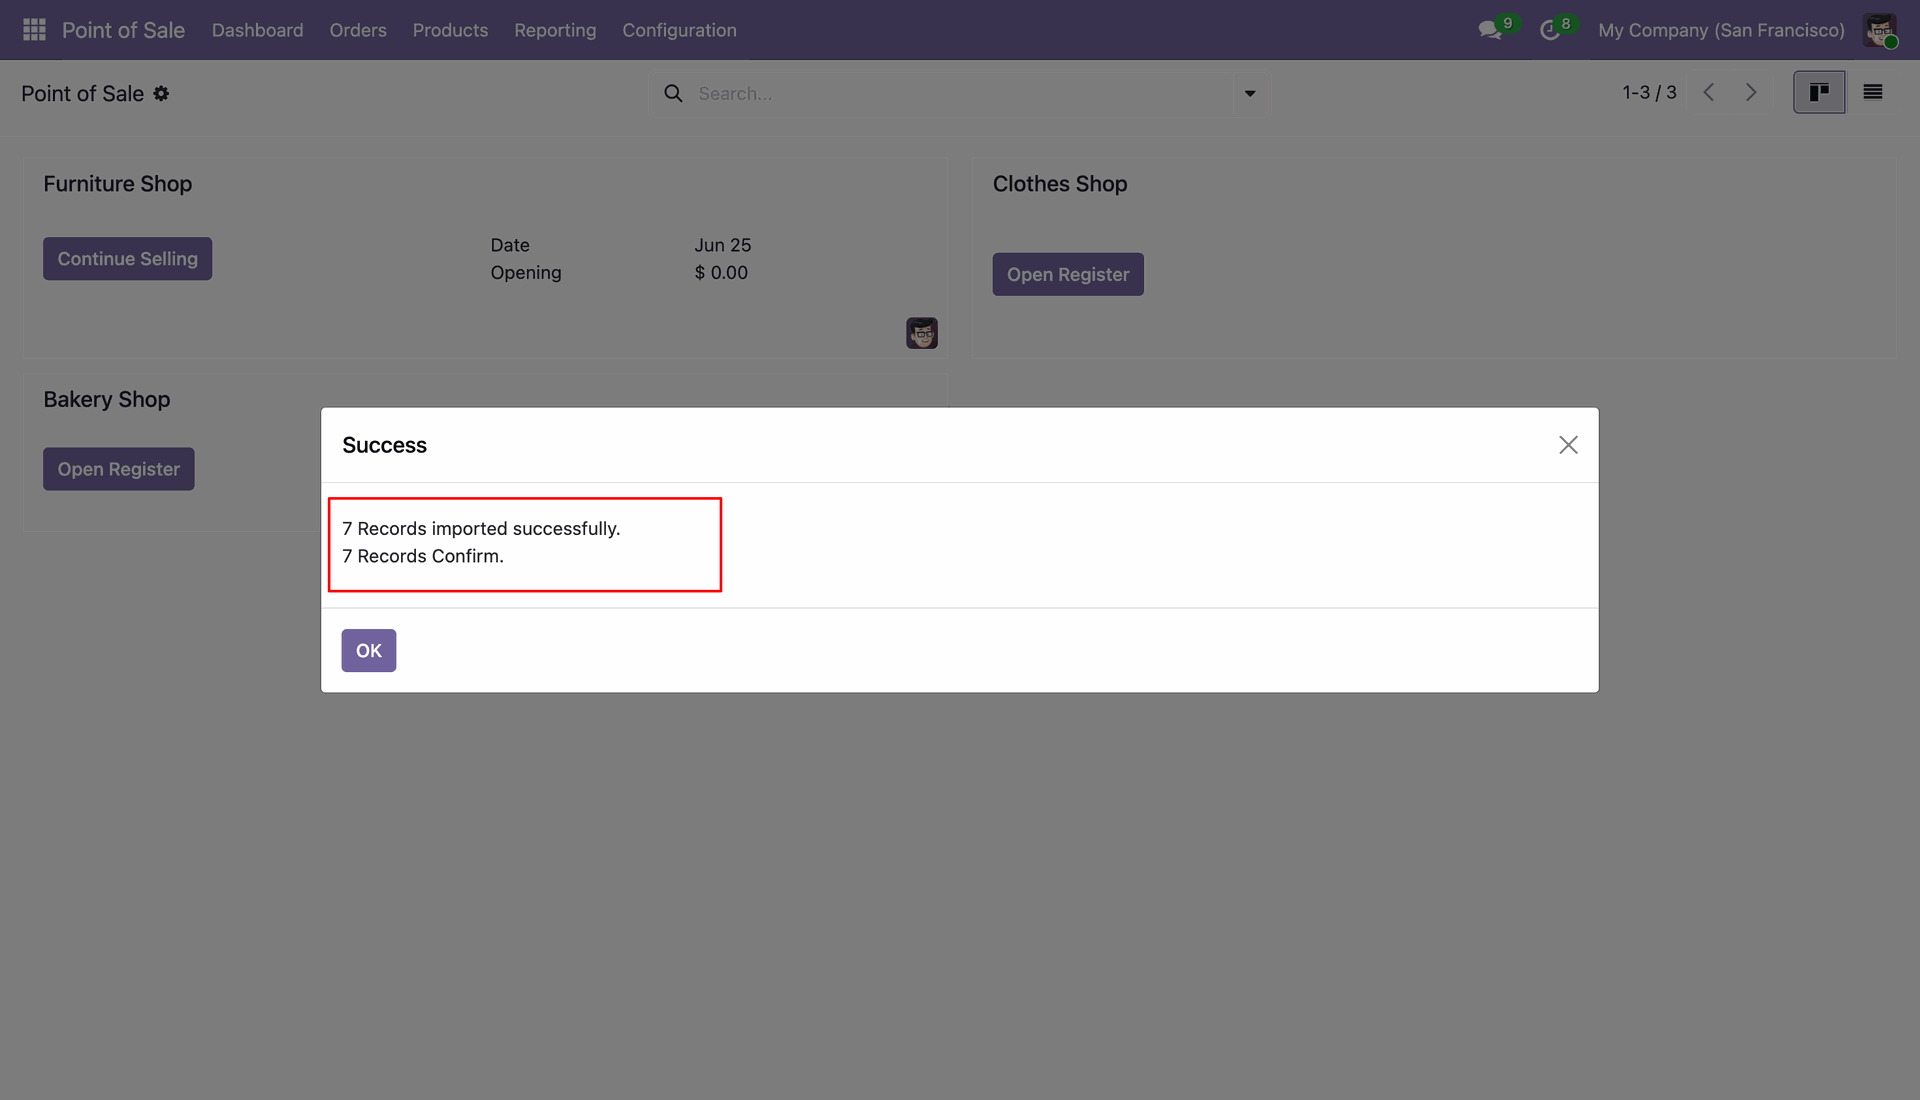Open the Orders menu
The image size is (1920, 1100).
358,30
